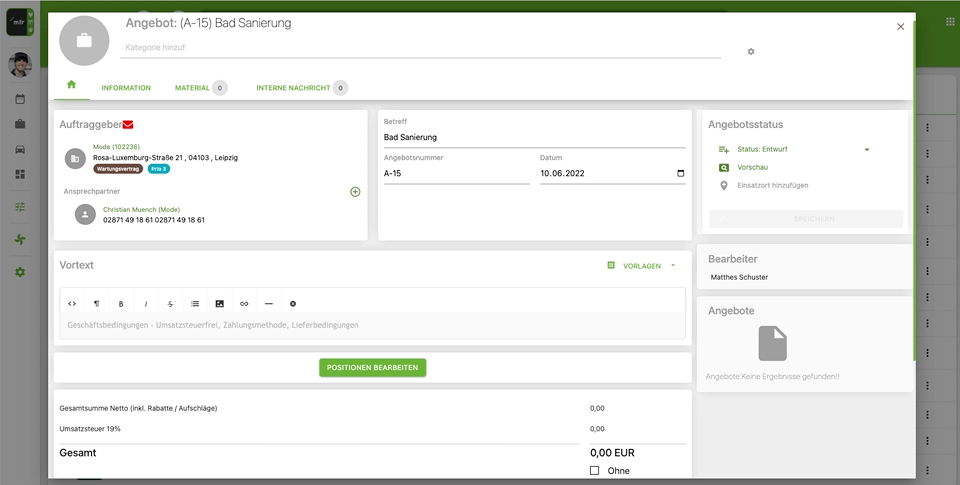
Task: Open the Vorlagen dropdown
Action: (x=641, y=266)
